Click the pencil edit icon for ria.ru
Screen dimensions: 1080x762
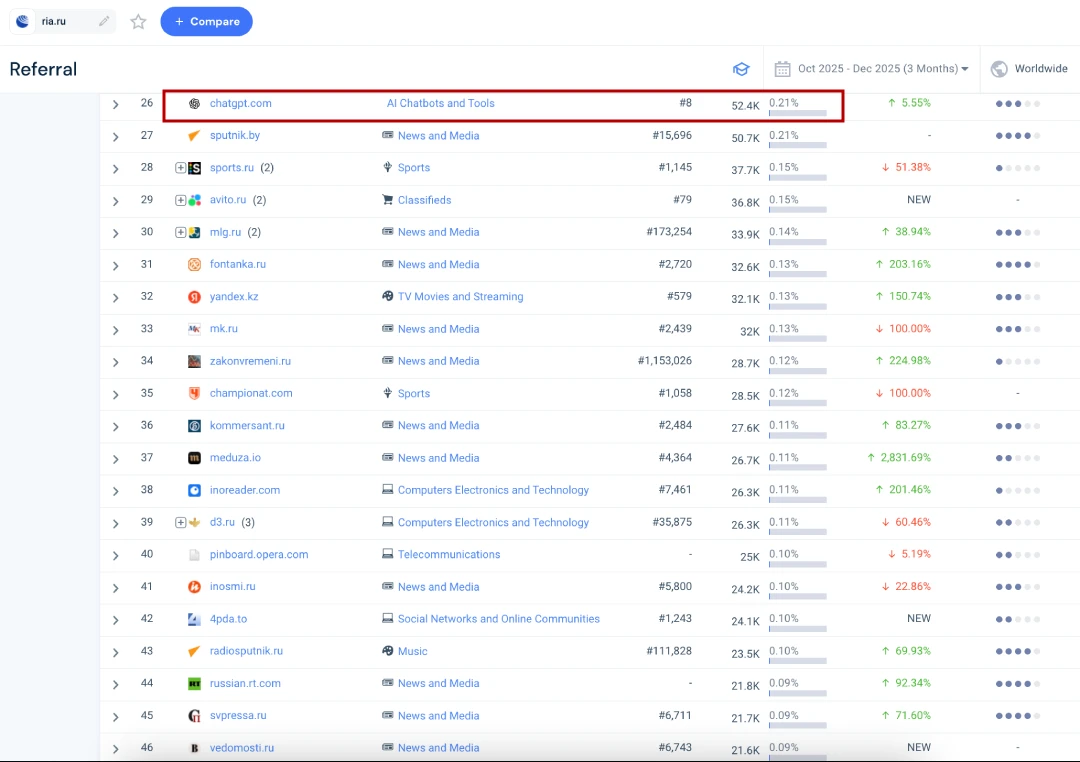coord(104,21)
